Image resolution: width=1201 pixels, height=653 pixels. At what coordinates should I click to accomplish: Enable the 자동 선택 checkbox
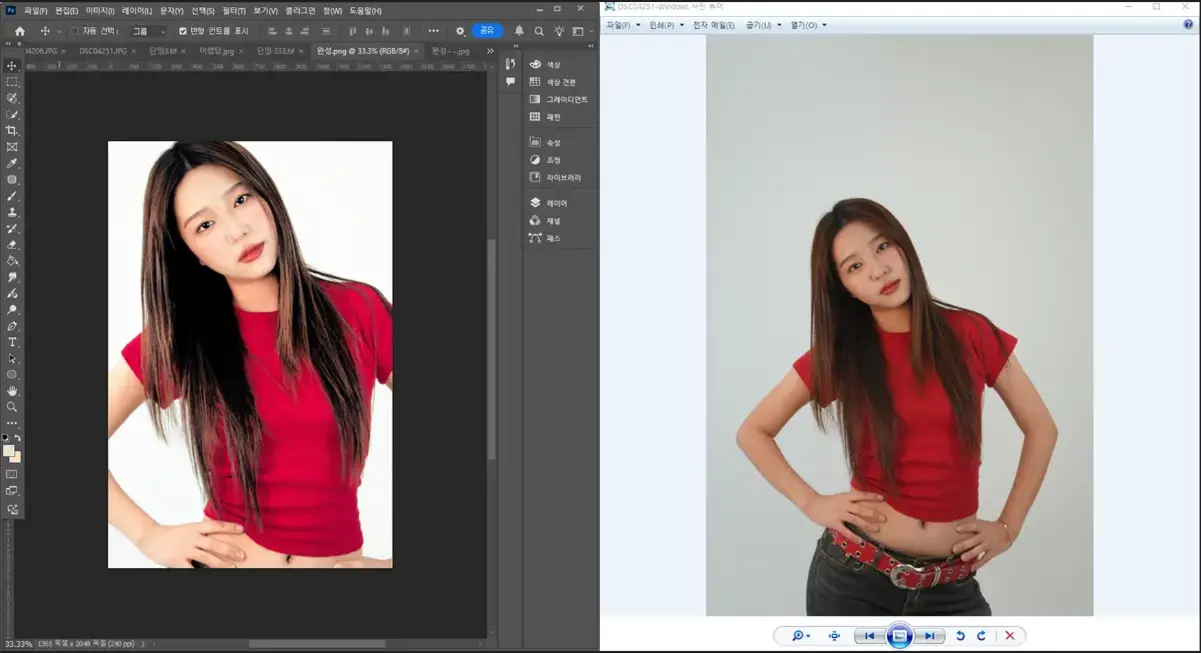(75, 31)
